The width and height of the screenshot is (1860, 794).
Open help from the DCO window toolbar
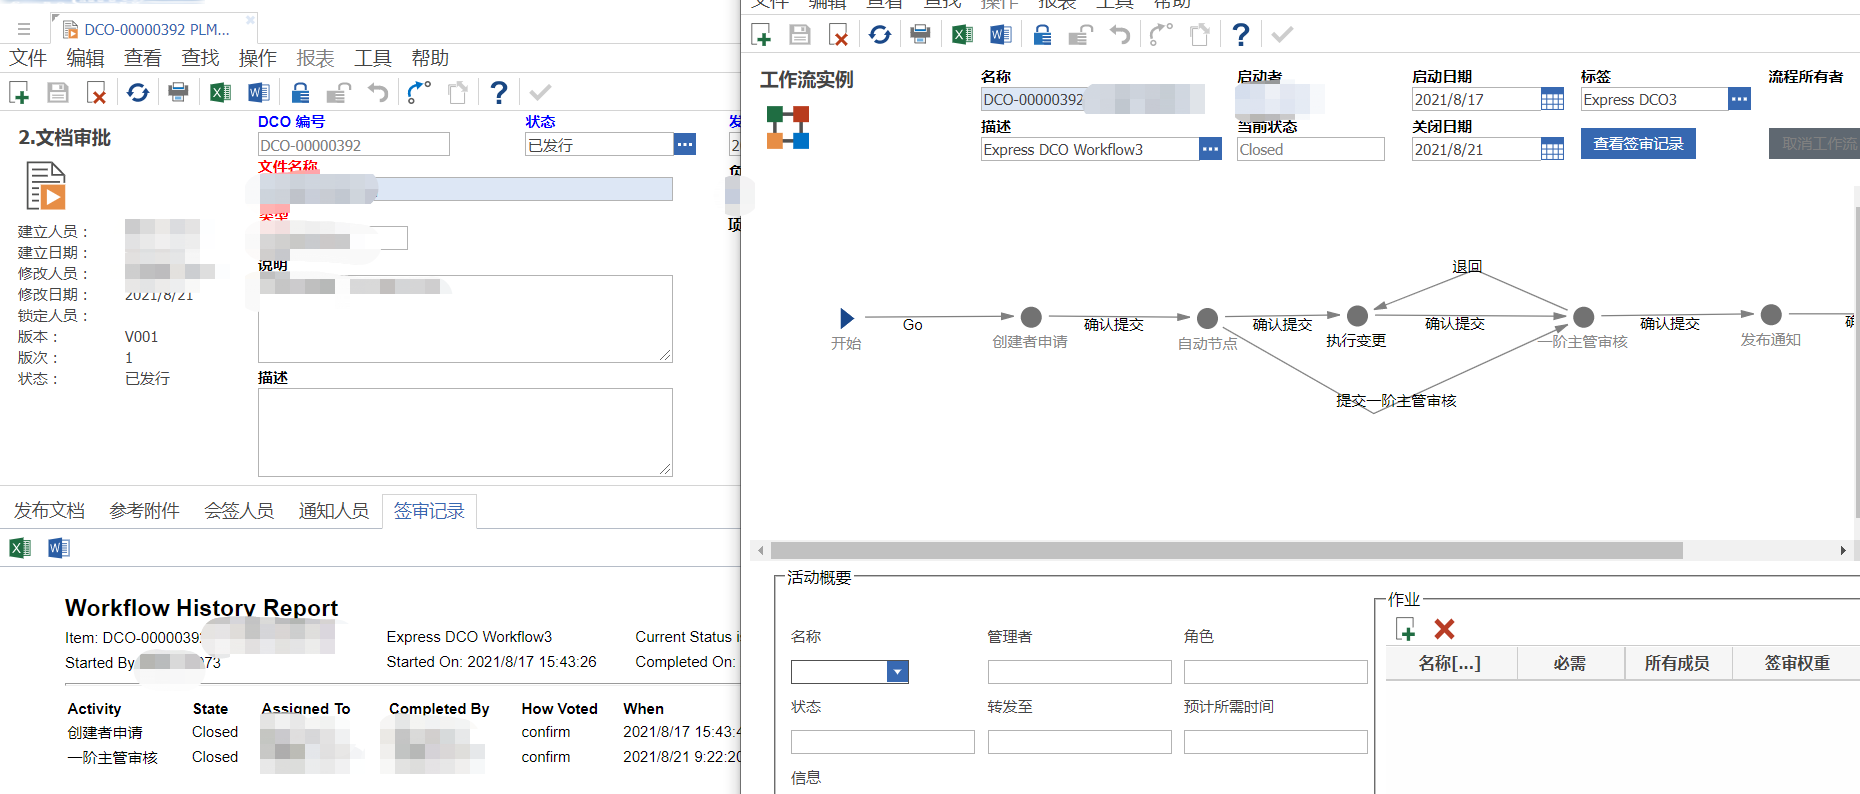click(499, 93)
